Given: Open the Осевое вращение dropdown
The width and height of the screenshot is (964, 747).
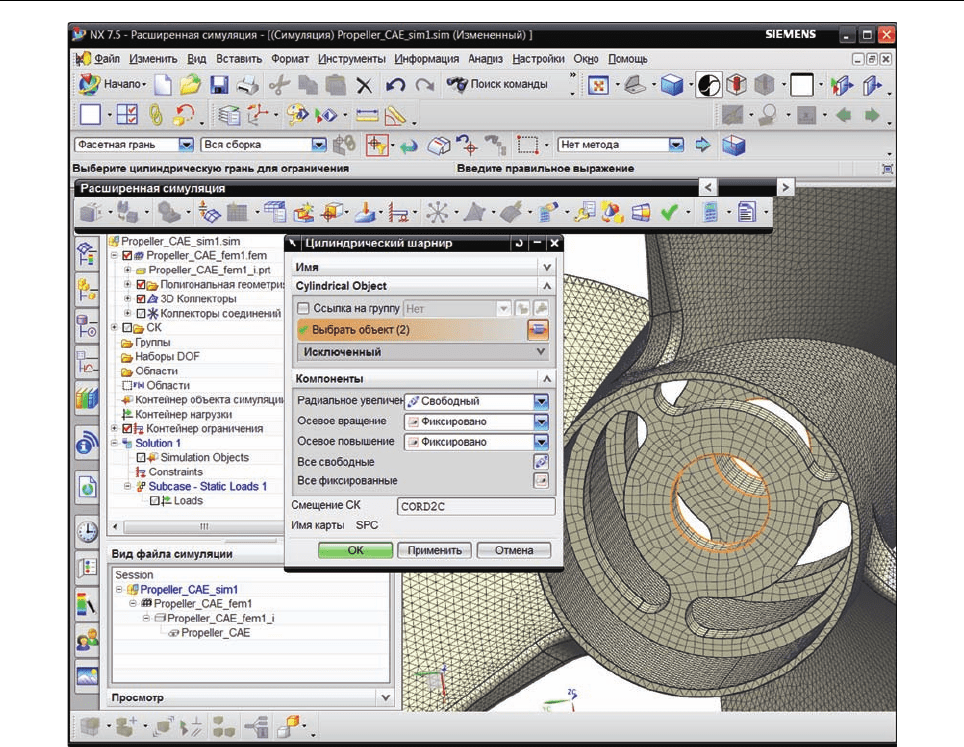Looking at the screenshot, I should point(540,422).
